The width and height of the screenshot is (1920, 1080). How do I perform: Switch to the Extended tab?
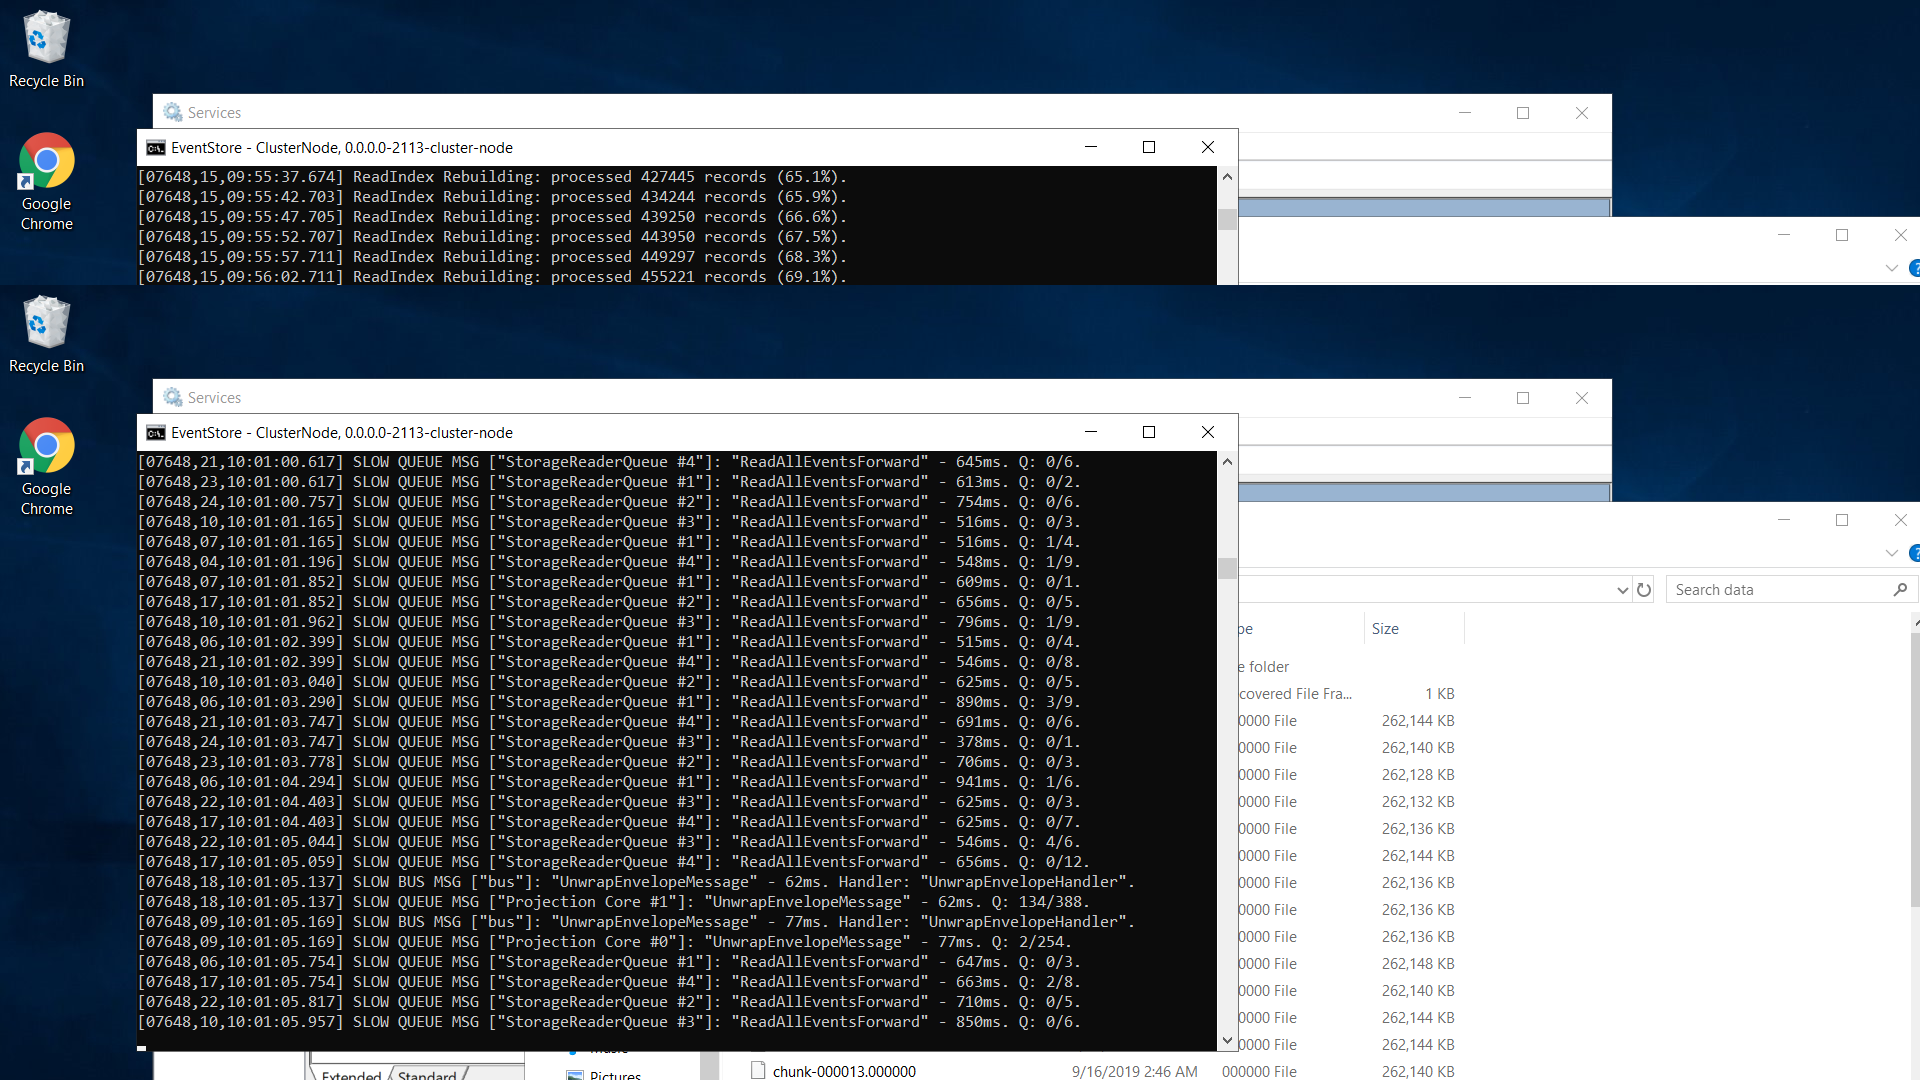click(351, 1075)
